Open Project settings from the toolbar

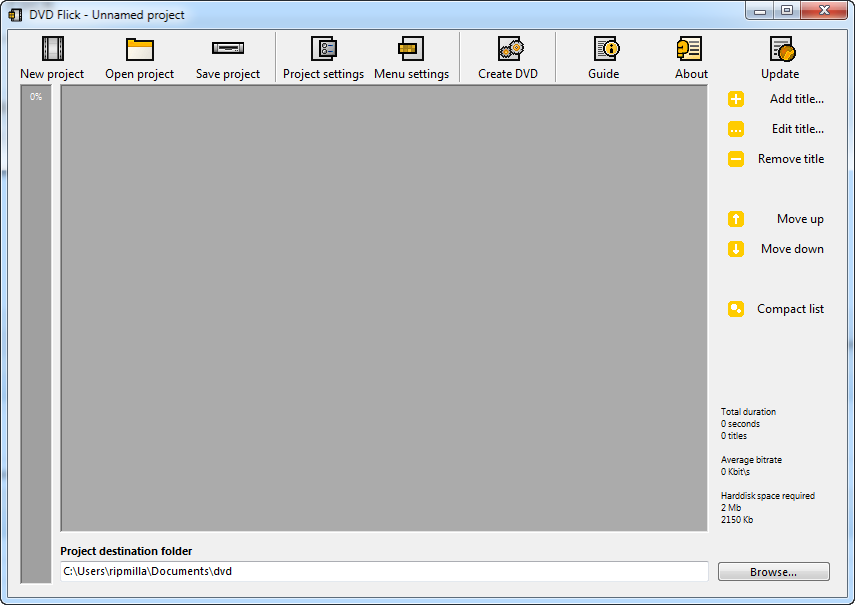pyautogui.click(x=323, y=49)
